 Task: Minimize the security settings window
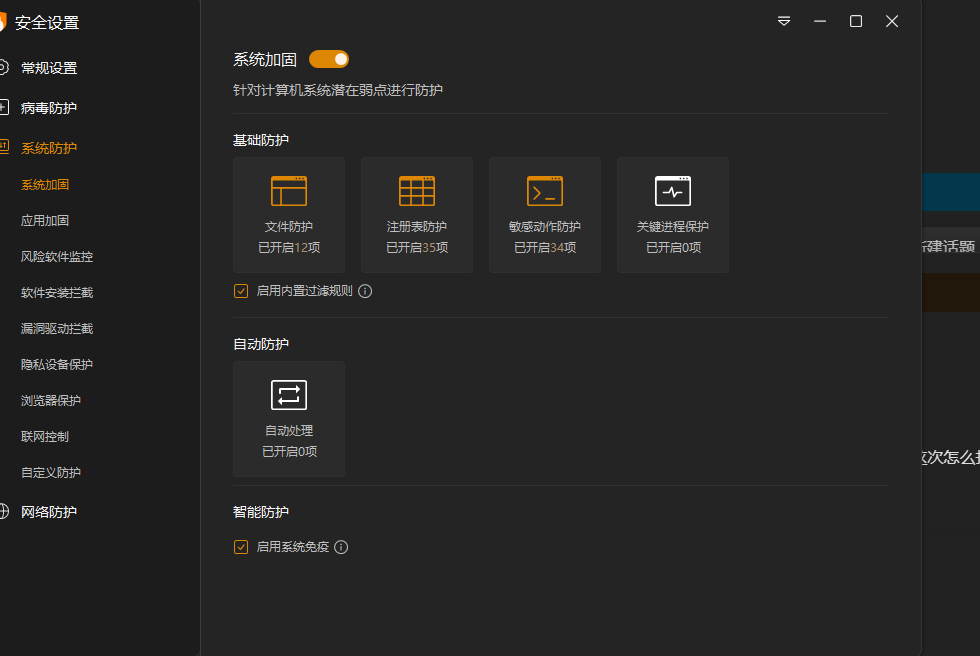tap(820, 21)
